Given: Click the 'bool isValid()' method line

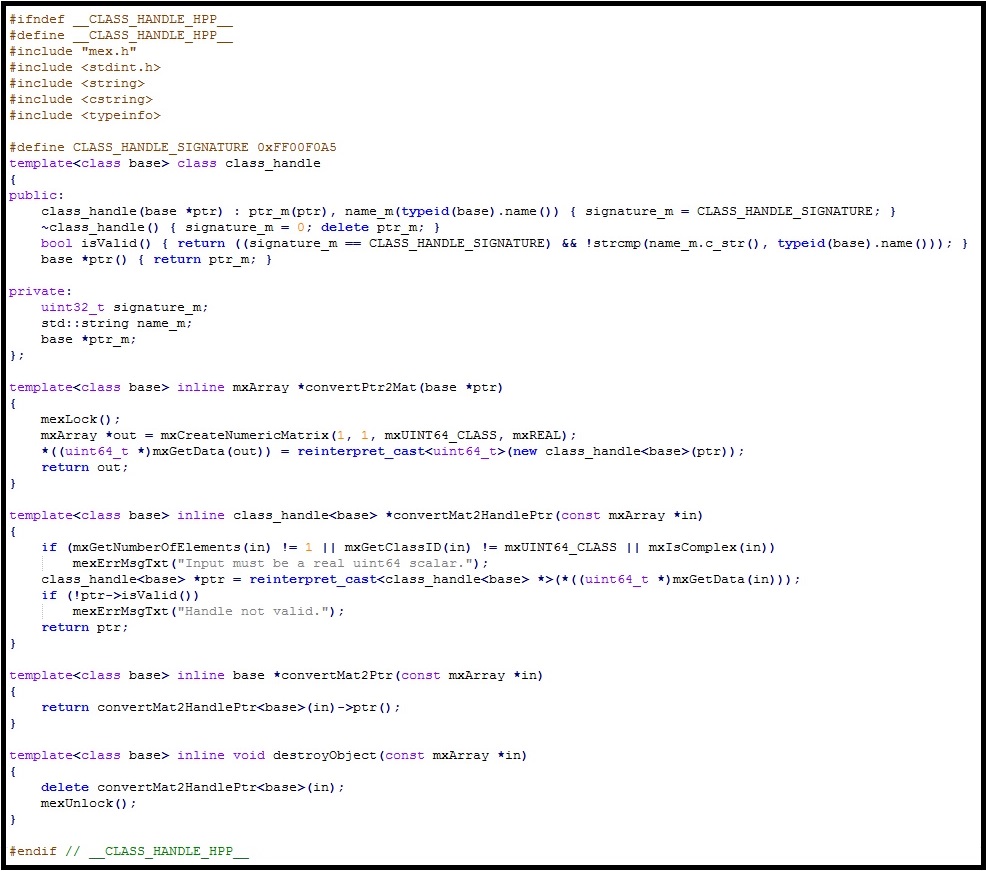Looking at the screenshot, I should 504,243.
